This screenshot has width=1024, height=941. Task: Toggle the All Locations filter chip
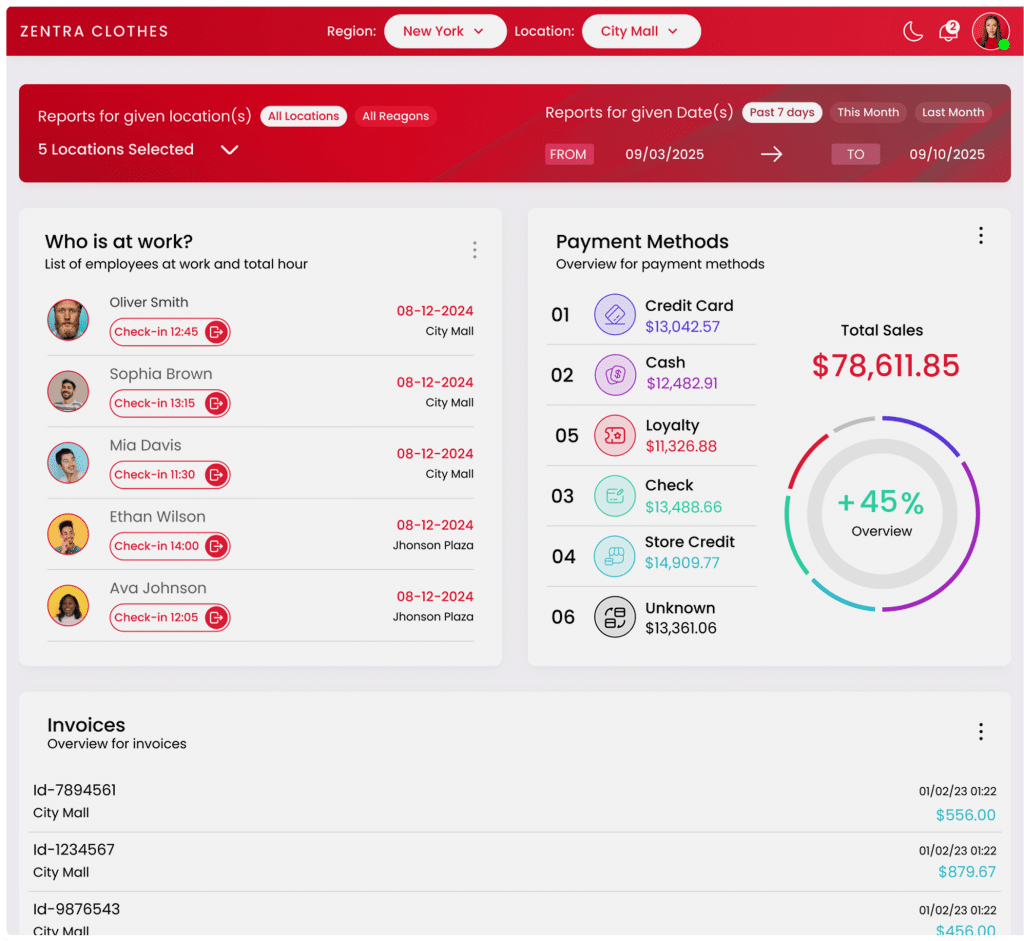point(303,116)
